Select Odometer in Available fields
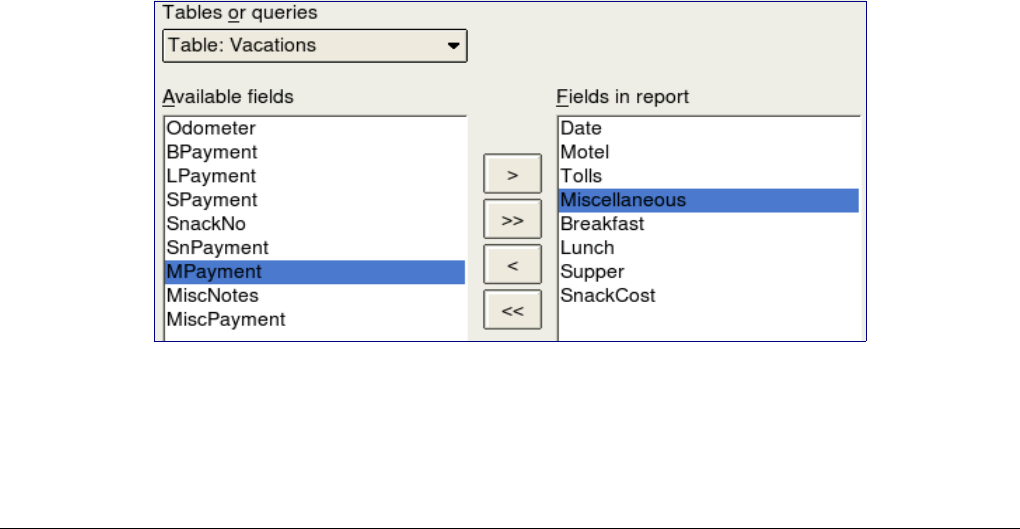1020x529 pixels. pos(211,128)
